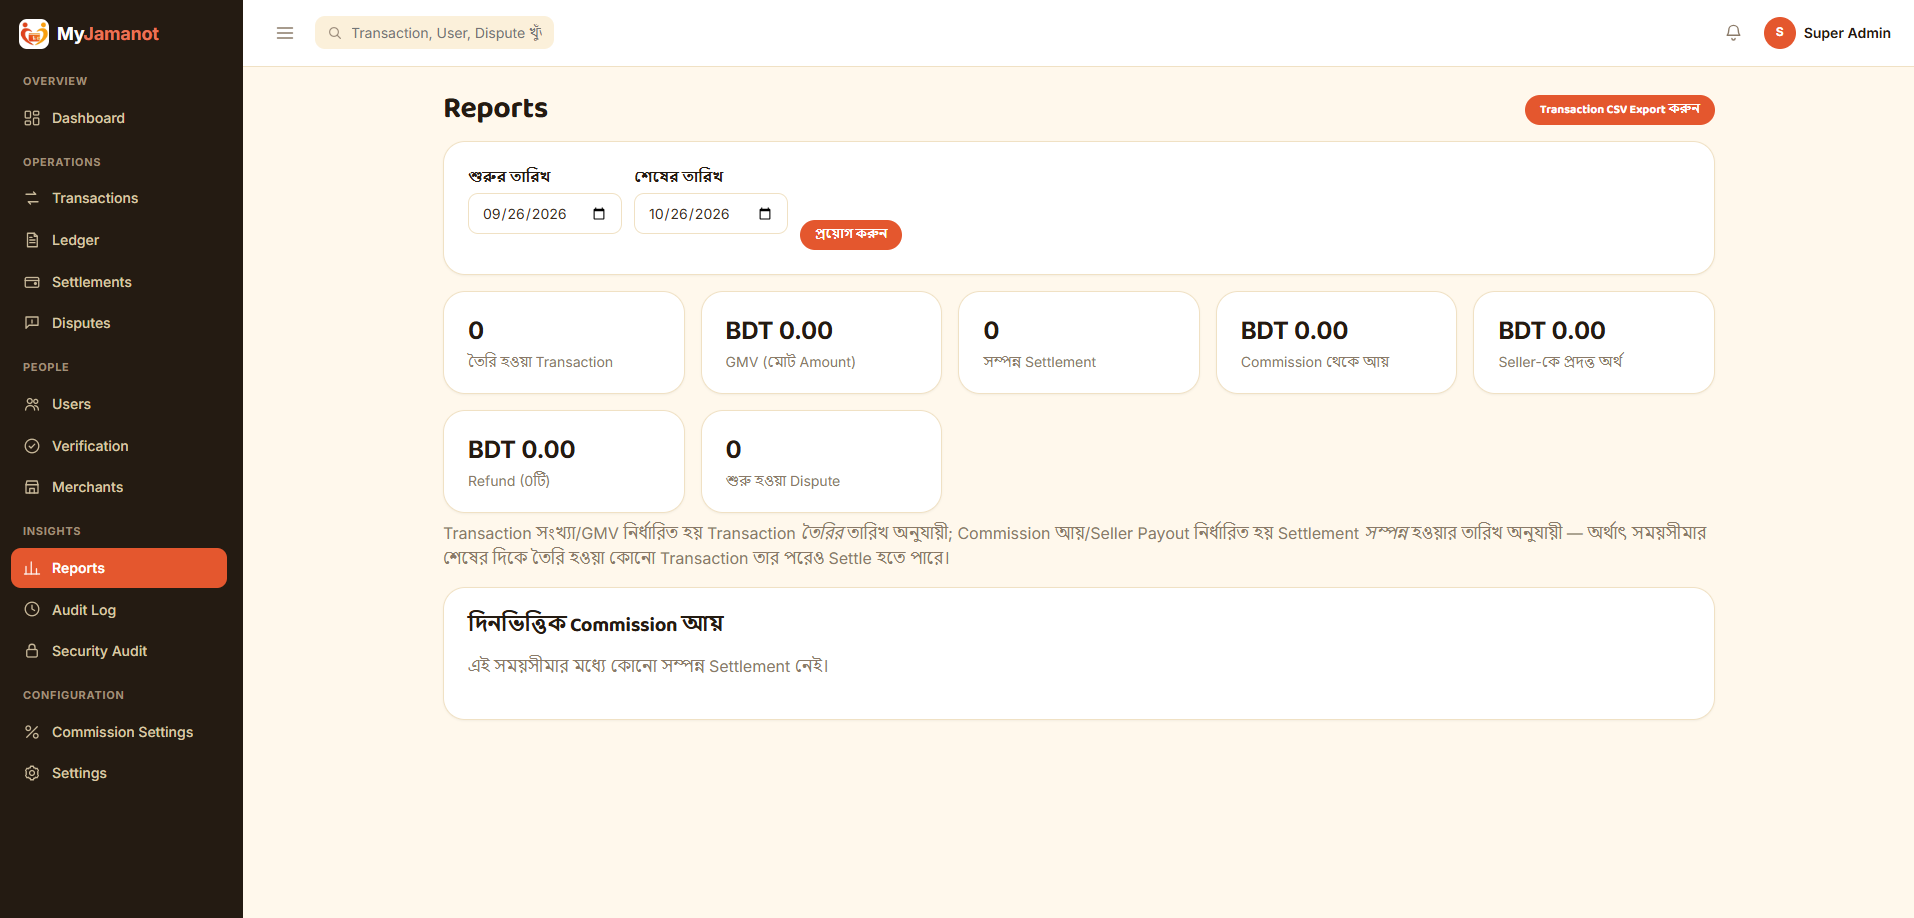Toggle the sidebar hamburger menu
1914x918 pixels.
pyautogui.click(x=285, y=33)
